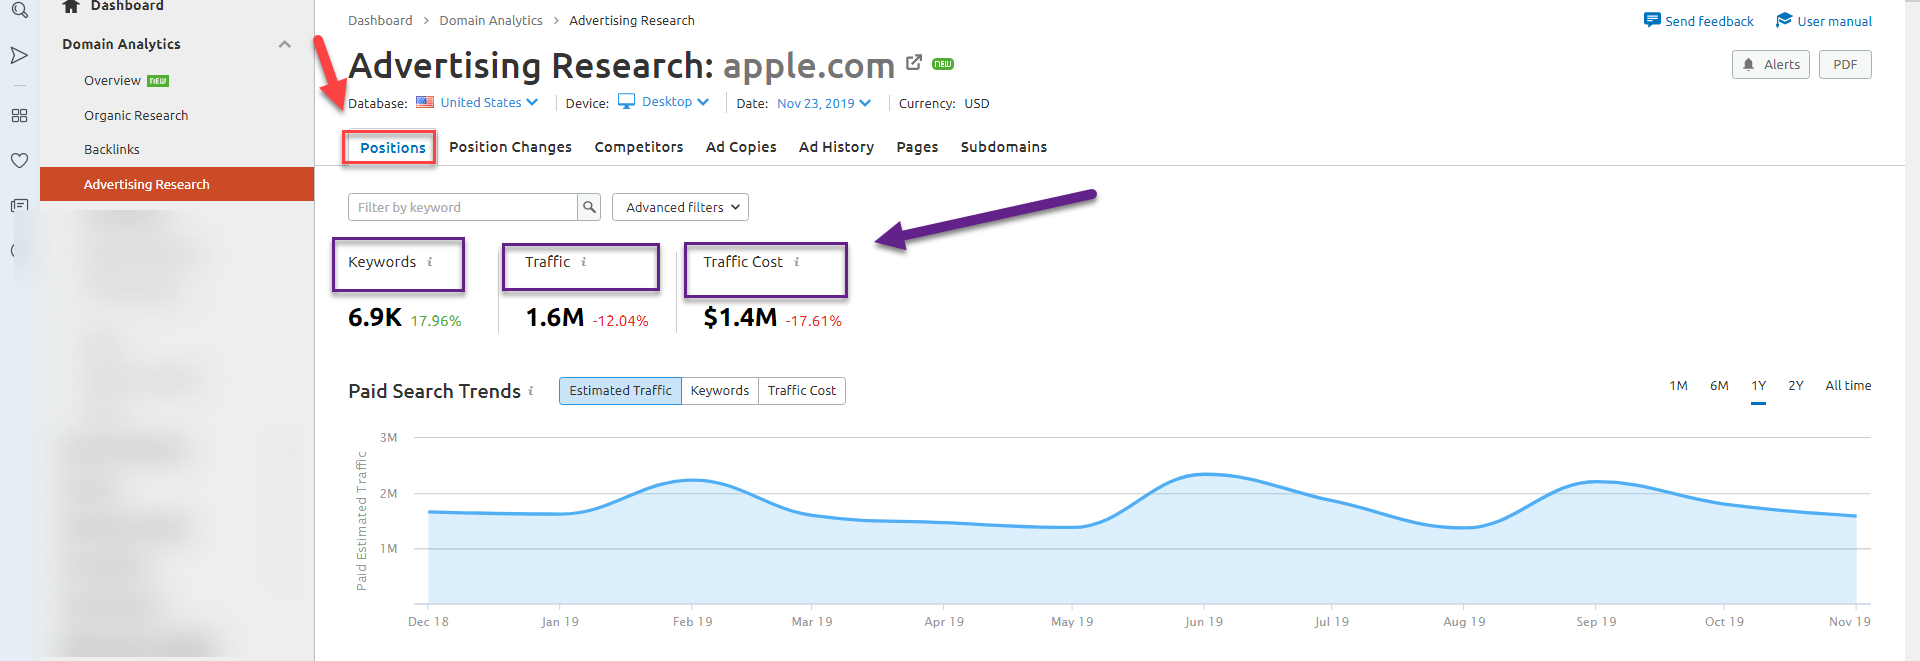The image size is (1920, 661).
Task: Click the info icon next to Paid Search Trends
Action: (531, 391)
